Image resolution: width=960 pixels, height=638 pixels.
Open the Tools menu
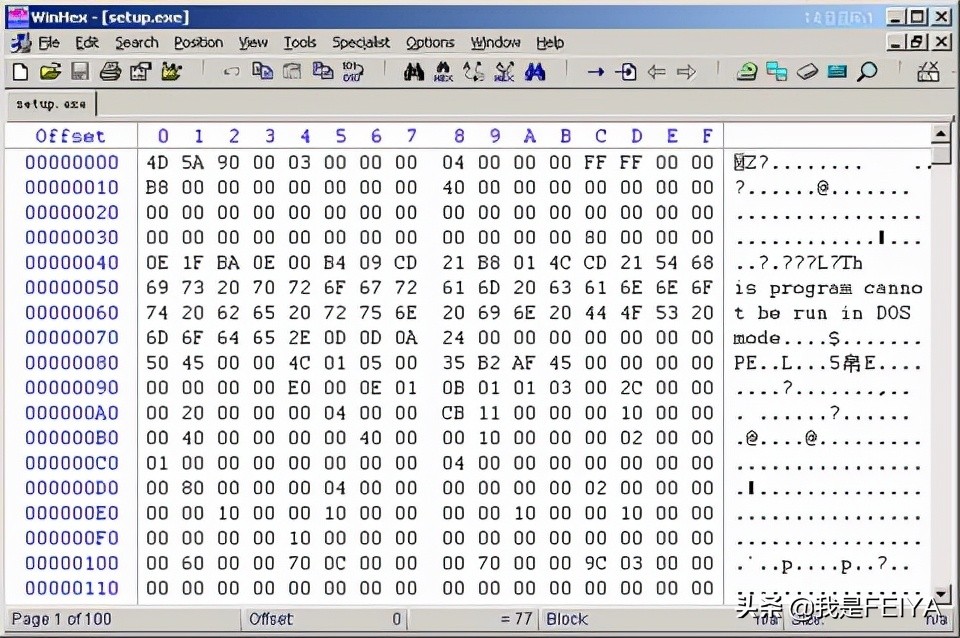tap(299, 43)
